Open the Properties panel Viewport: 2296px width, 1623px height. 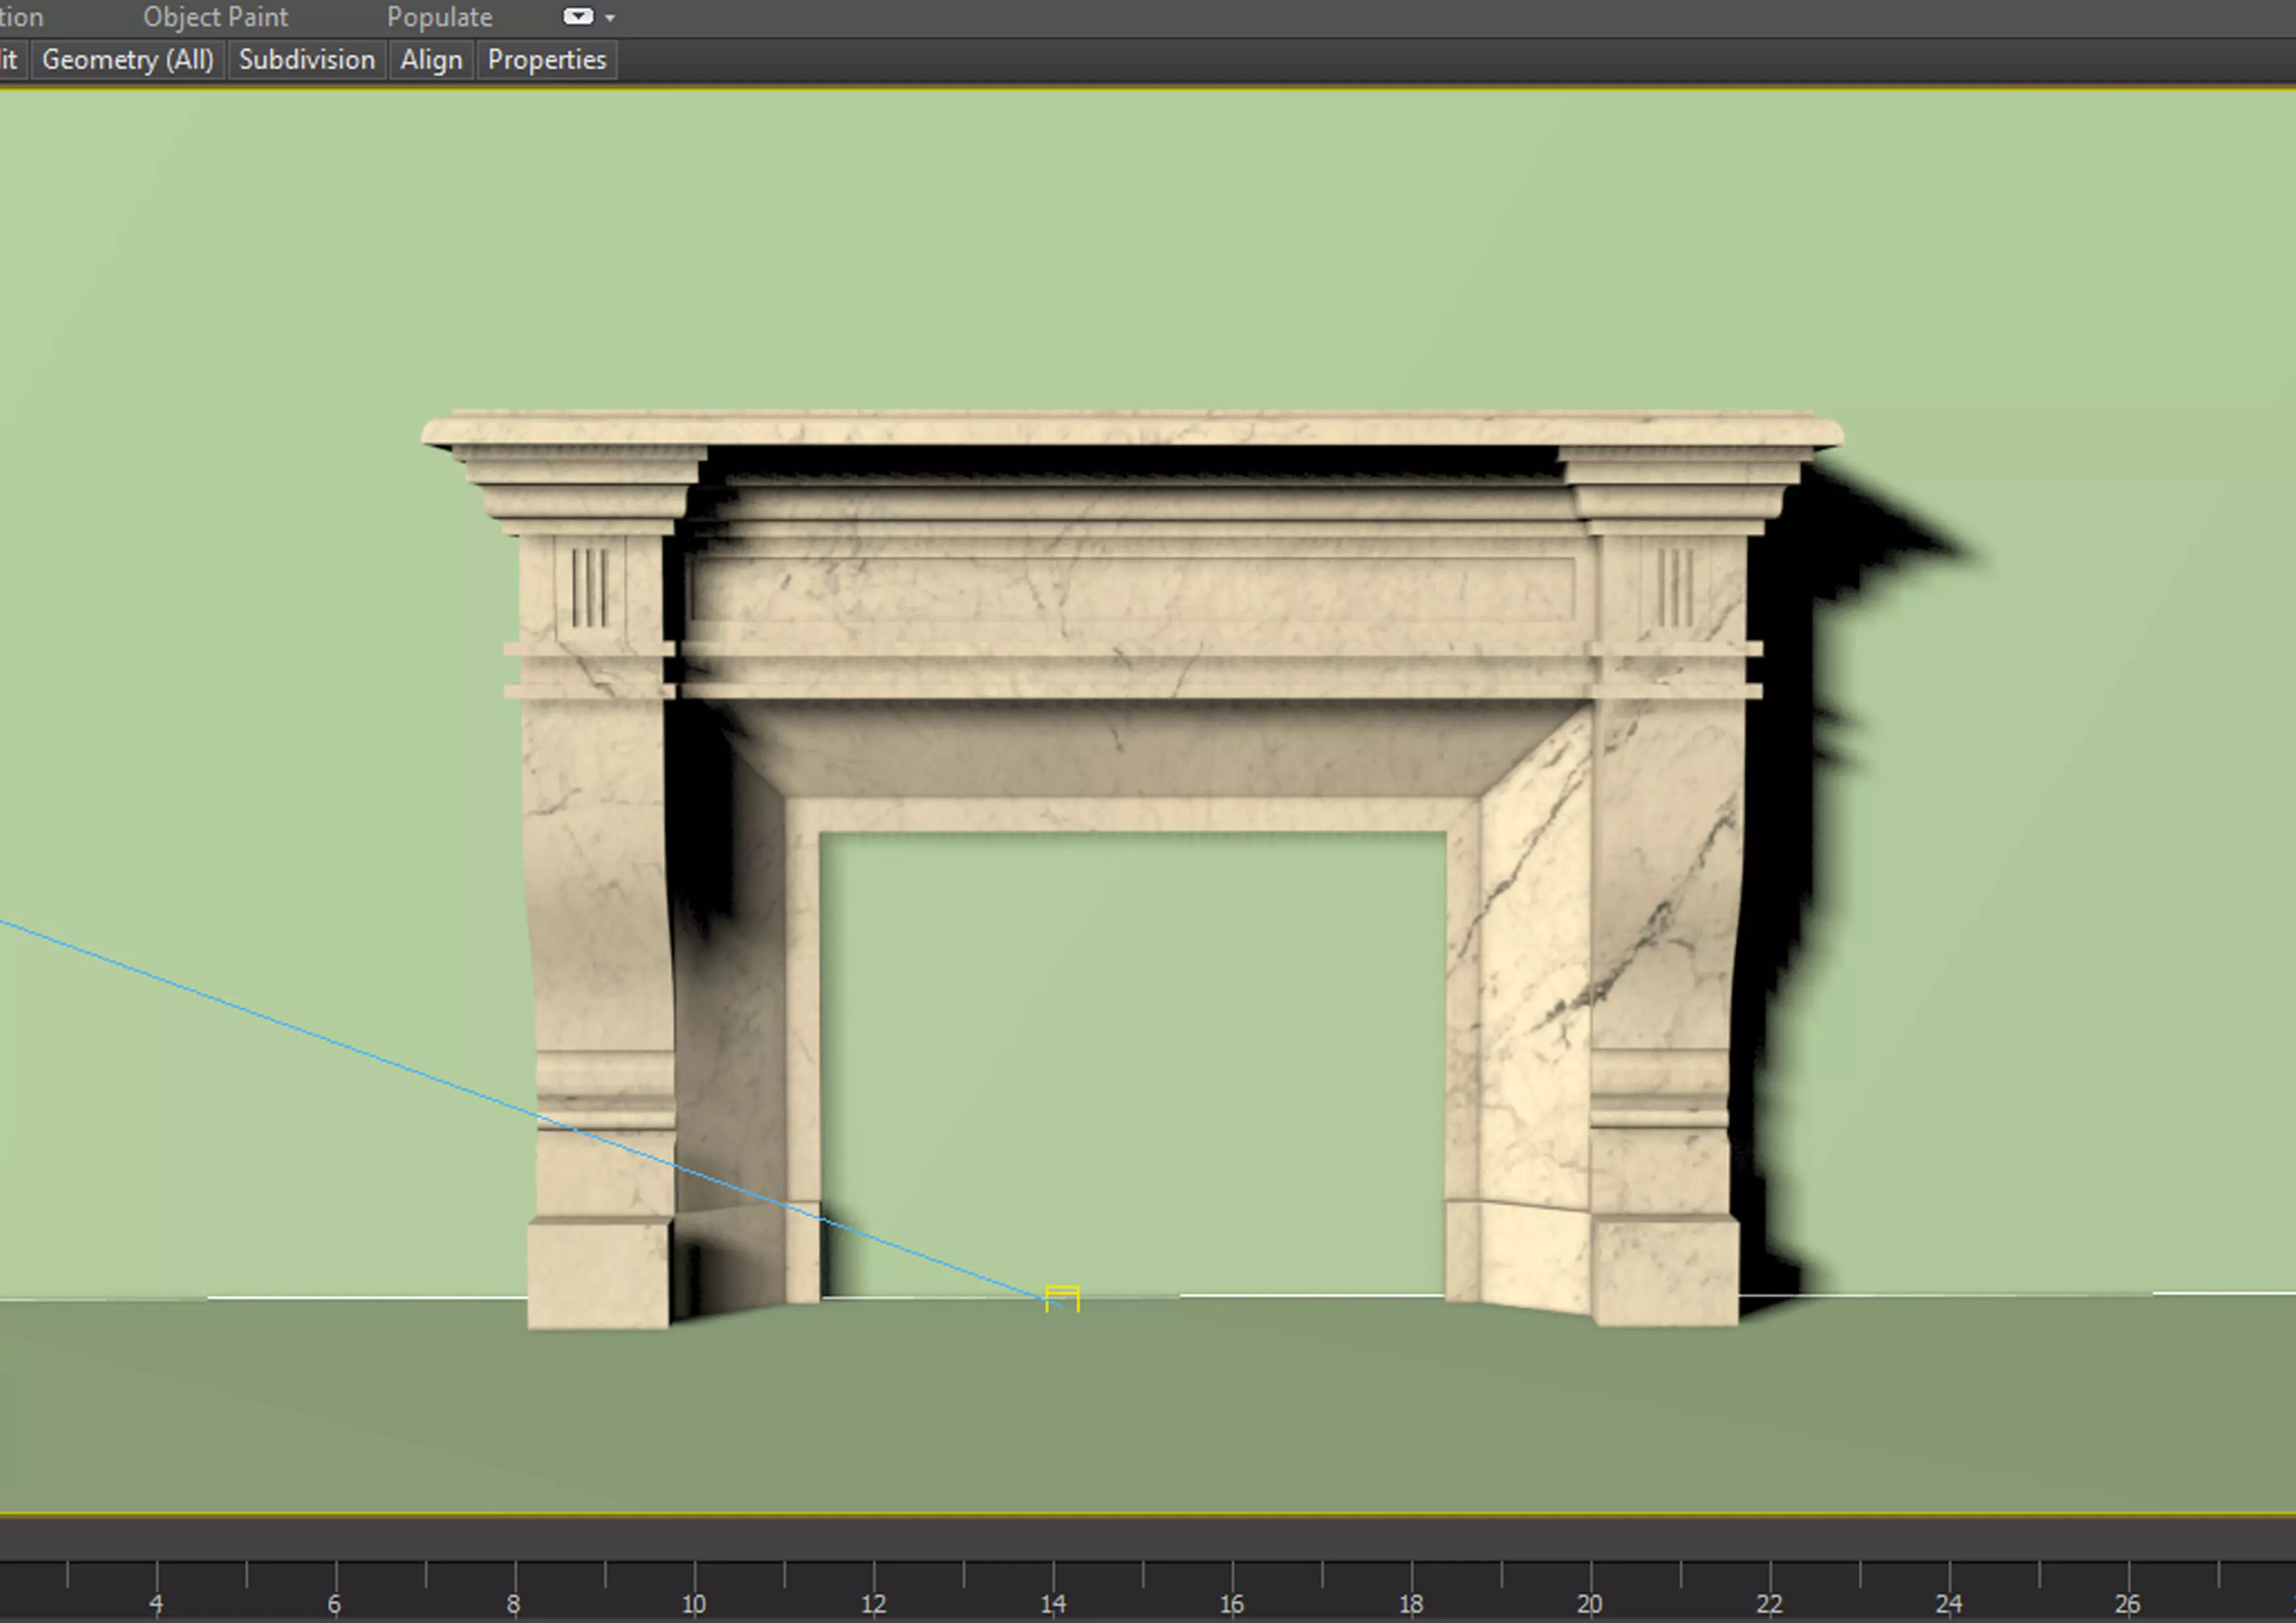(546, 60)
